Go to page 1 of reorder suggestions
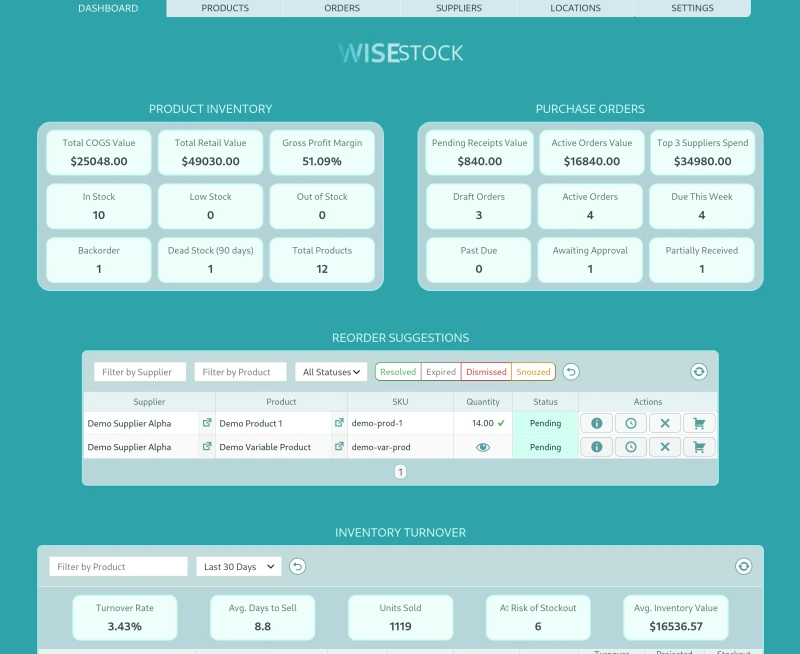800x654 pixels. pos(401,472)
